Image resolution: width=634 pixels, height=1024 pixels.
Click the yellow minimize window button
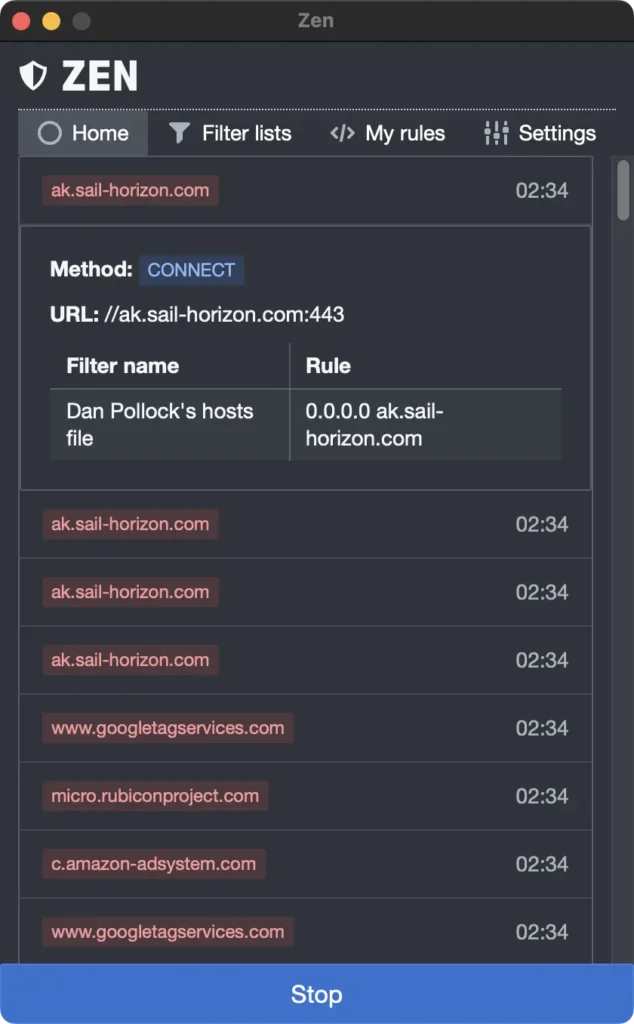click(51, 21)
